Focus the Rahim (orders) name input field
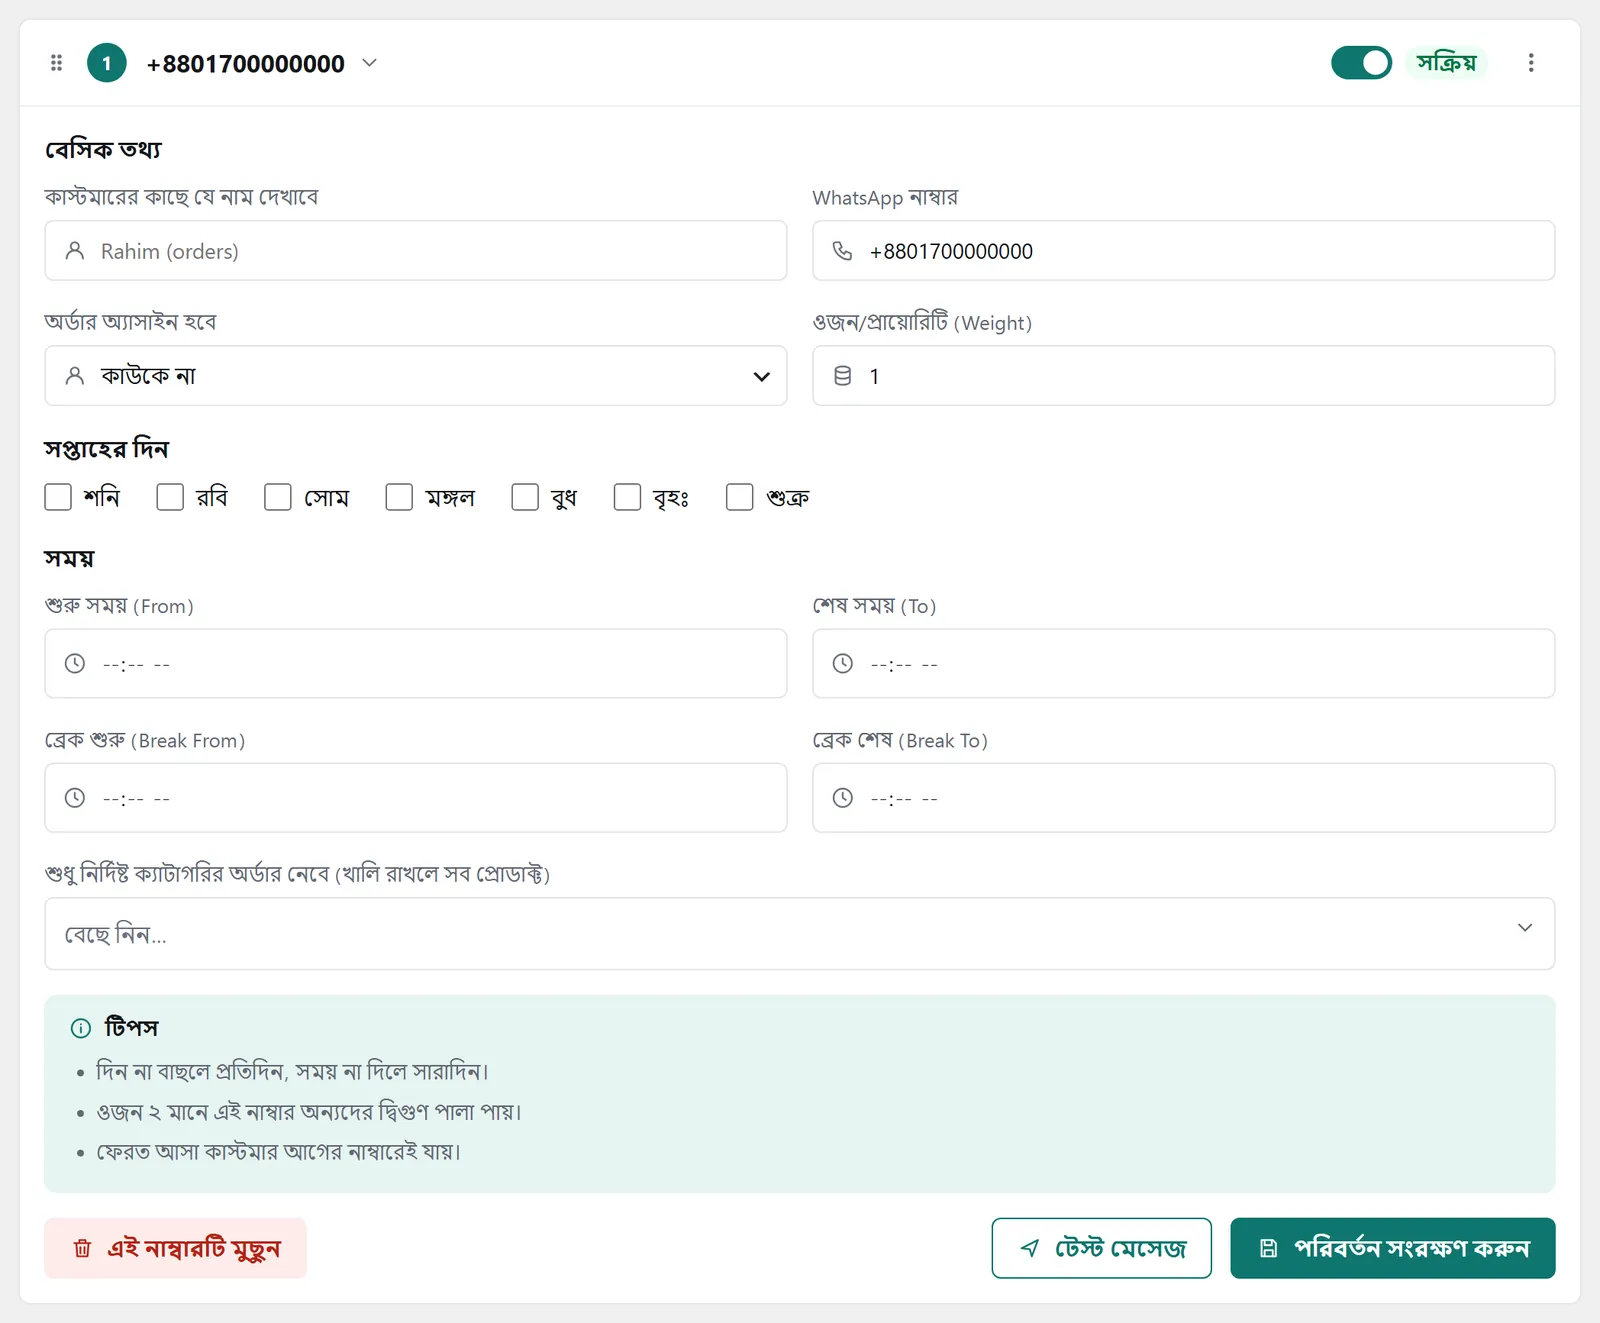This screenshot has height=1323, width=1600. click(416, 251)
